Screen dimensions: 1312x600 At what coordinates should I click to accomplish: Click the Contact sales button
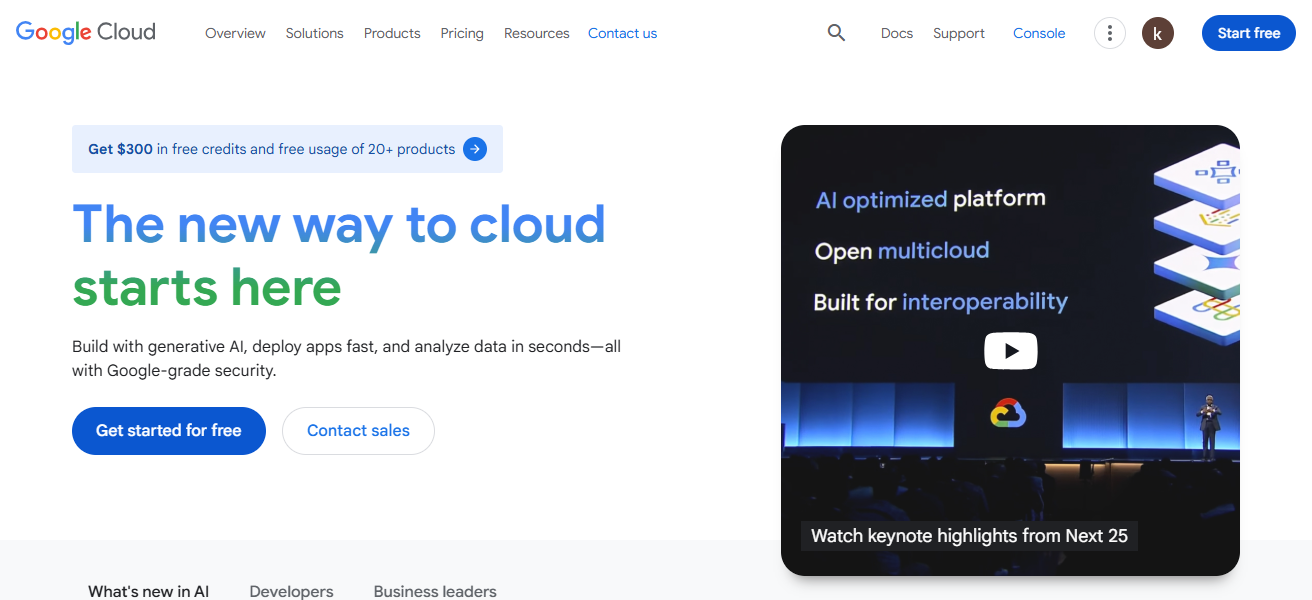coord(358,430)
